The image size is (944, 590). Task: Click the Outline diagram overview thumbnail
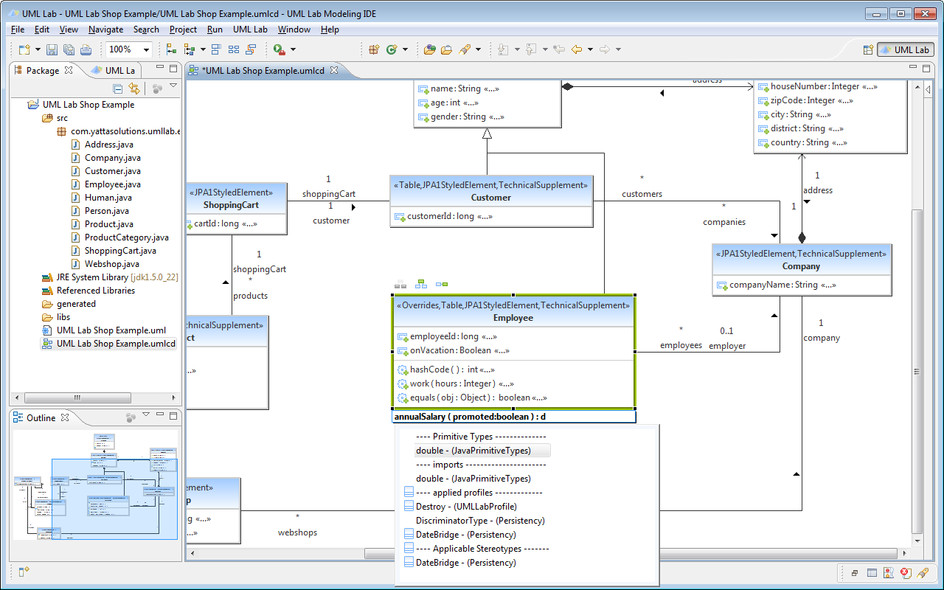(96, 485)
